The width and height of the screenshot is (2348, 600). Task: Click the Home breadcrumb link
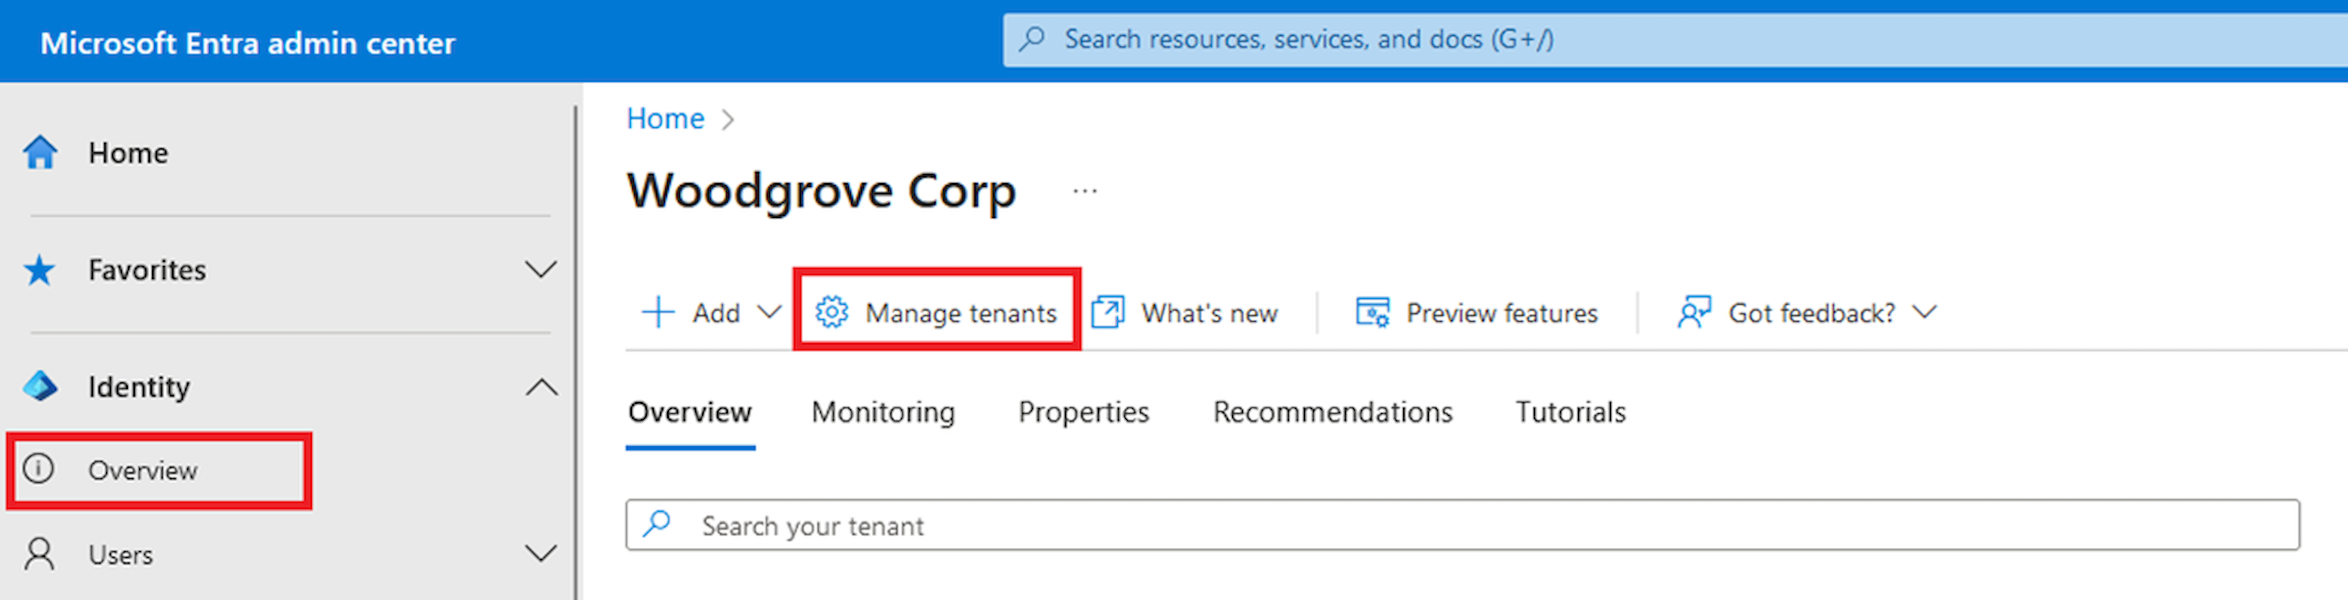[665, 119]
